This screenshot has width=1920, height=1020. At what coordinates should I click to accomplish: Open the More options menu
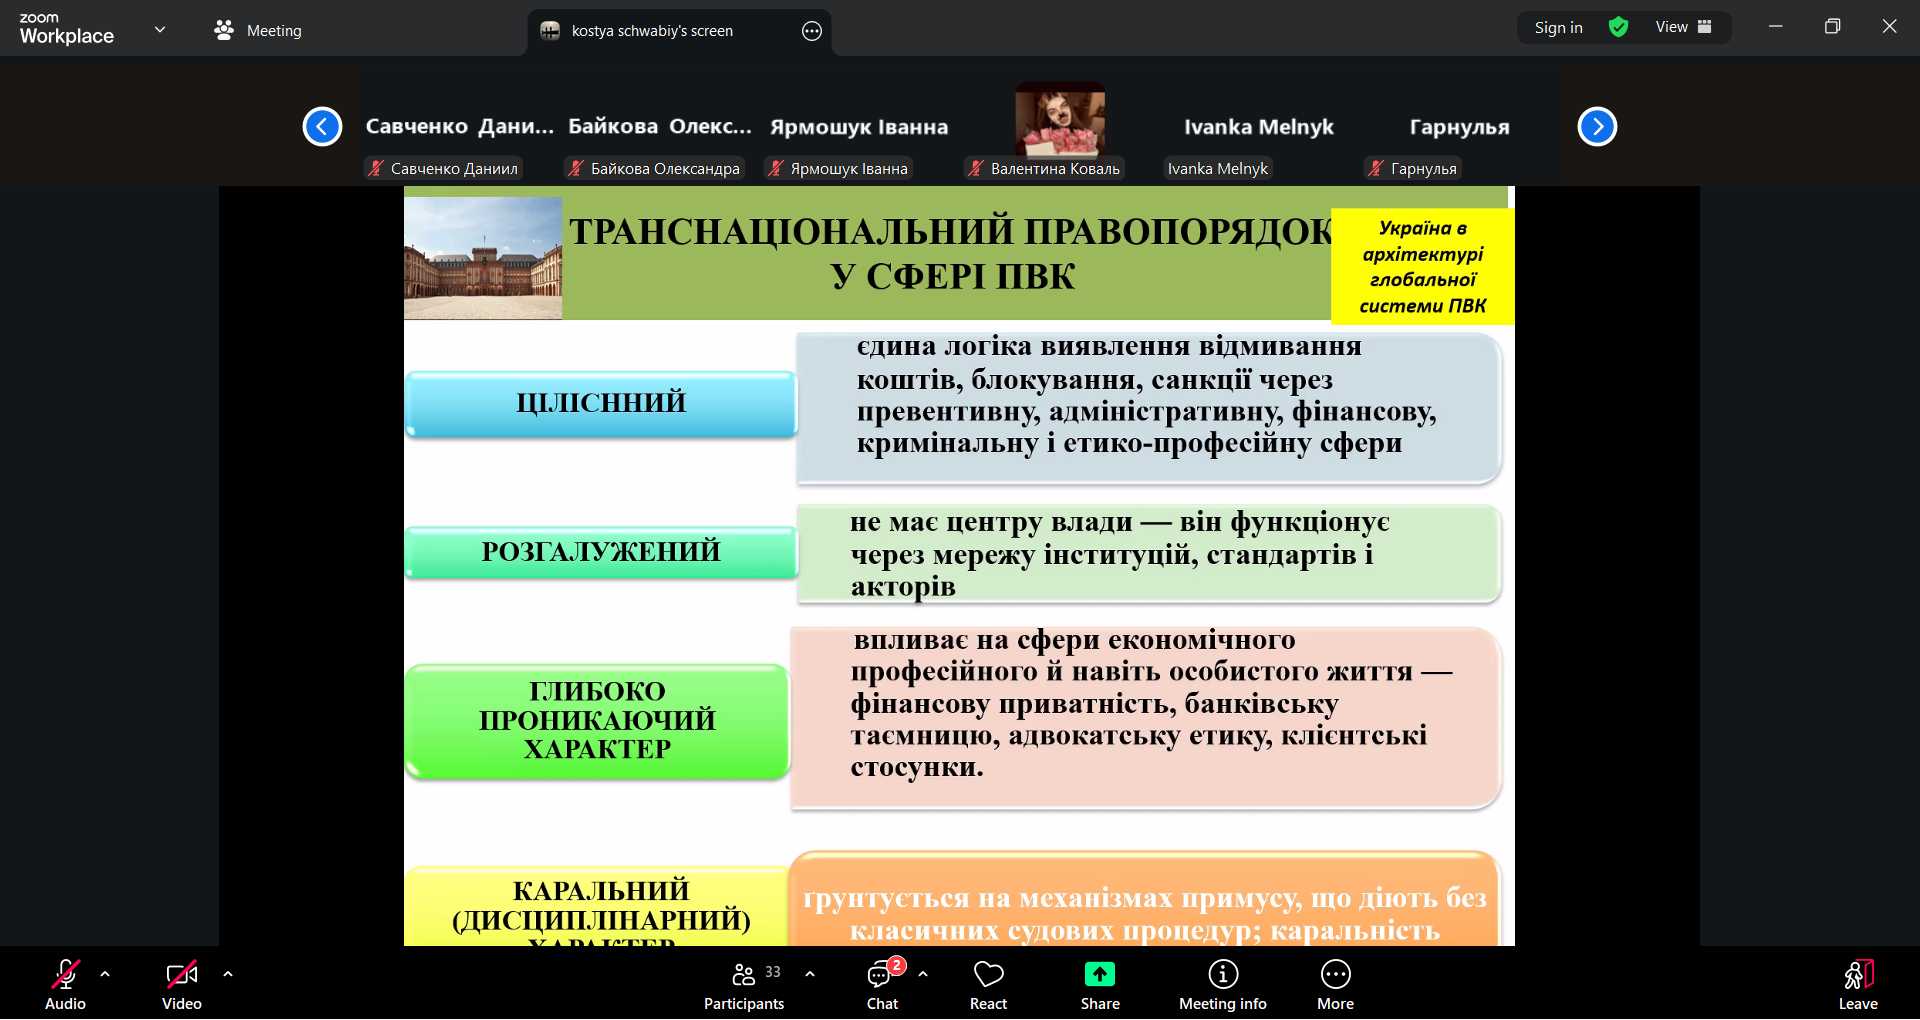(1335, 985)
